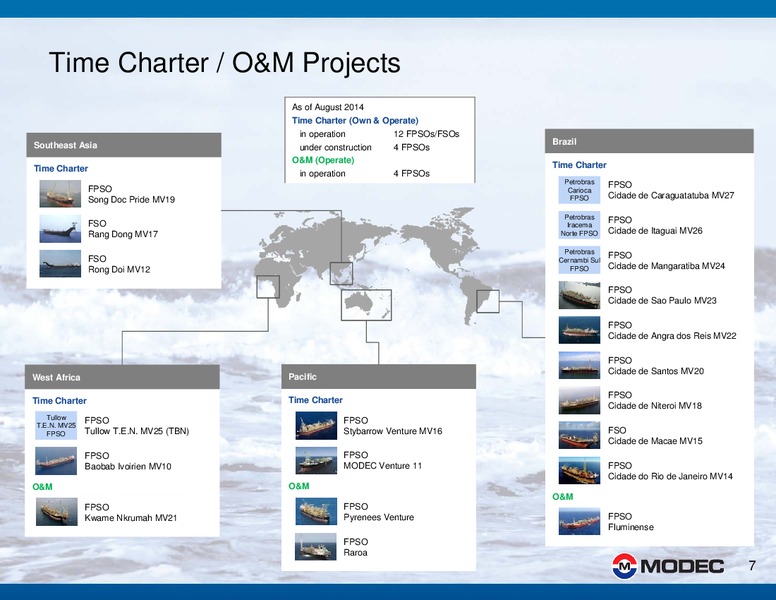This screenshot has width=776, height=600.
Task: Click 'Tullow T.E.N. MV25 (TBN)' text
Action: coord(137,431)
